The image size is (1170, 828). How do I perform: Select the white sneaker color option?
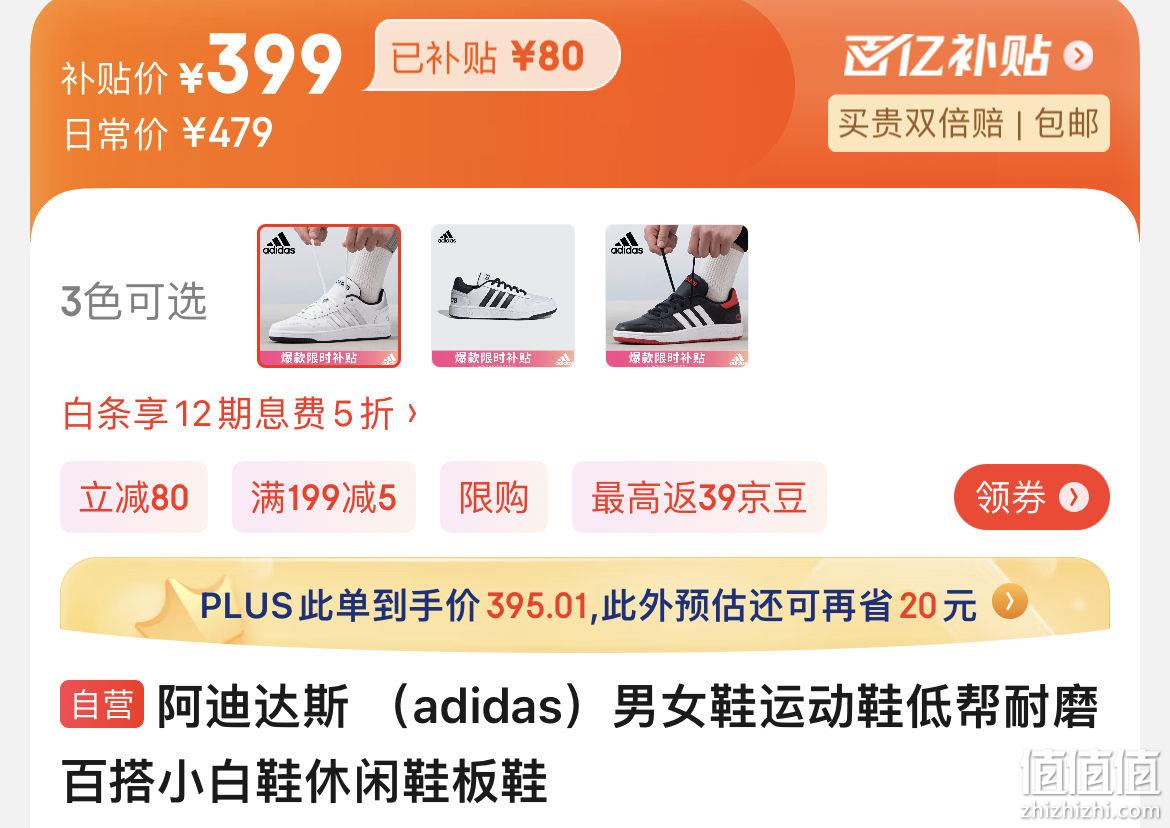(329, 296)
